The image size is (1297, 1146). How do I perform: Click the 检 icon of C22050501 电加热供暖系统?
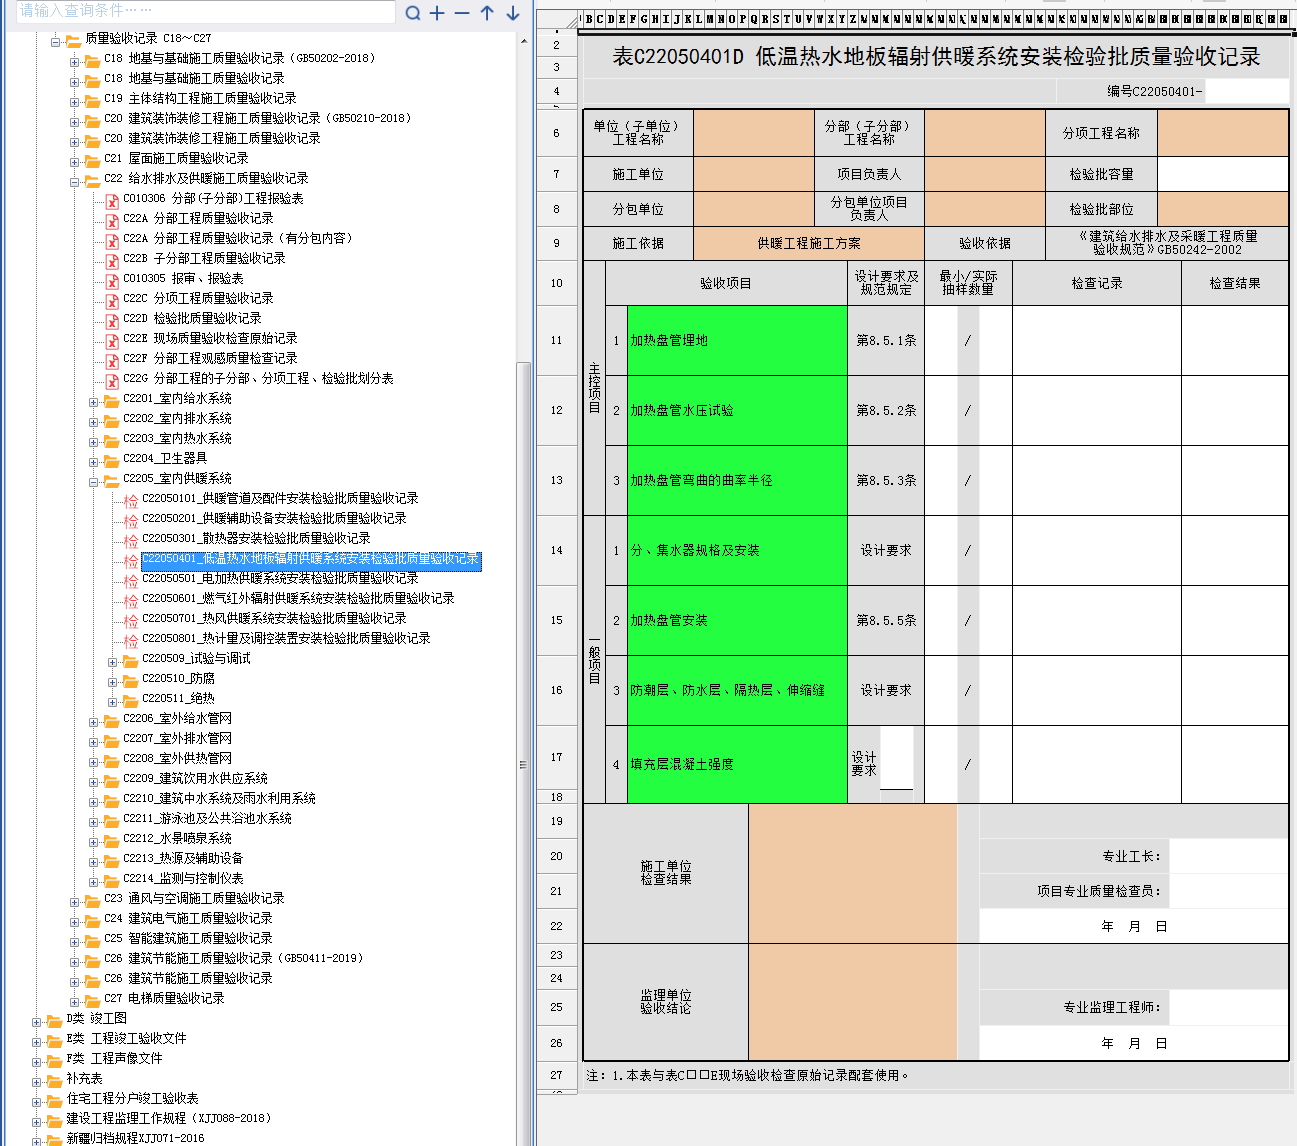tap(131, 580)
